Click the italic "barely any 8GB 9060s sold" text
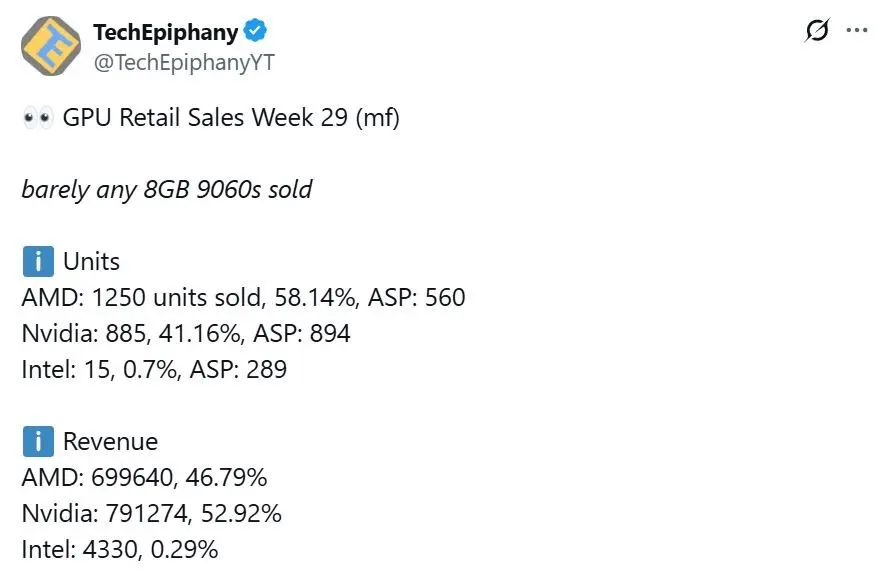887x576 pixels. (x=166, y=189)
